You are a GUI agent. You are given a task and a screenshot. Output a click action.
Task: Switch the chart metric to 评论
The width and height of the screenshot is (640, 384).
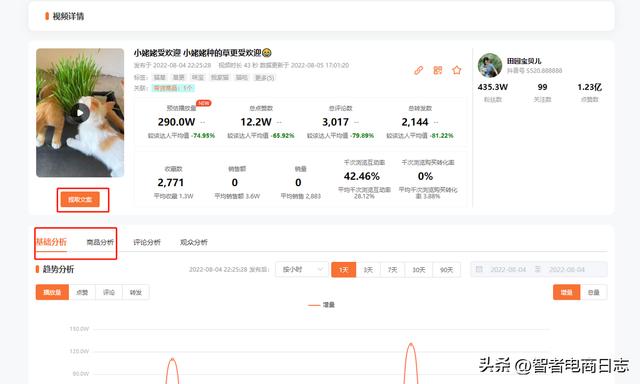(x=109, y=292)
